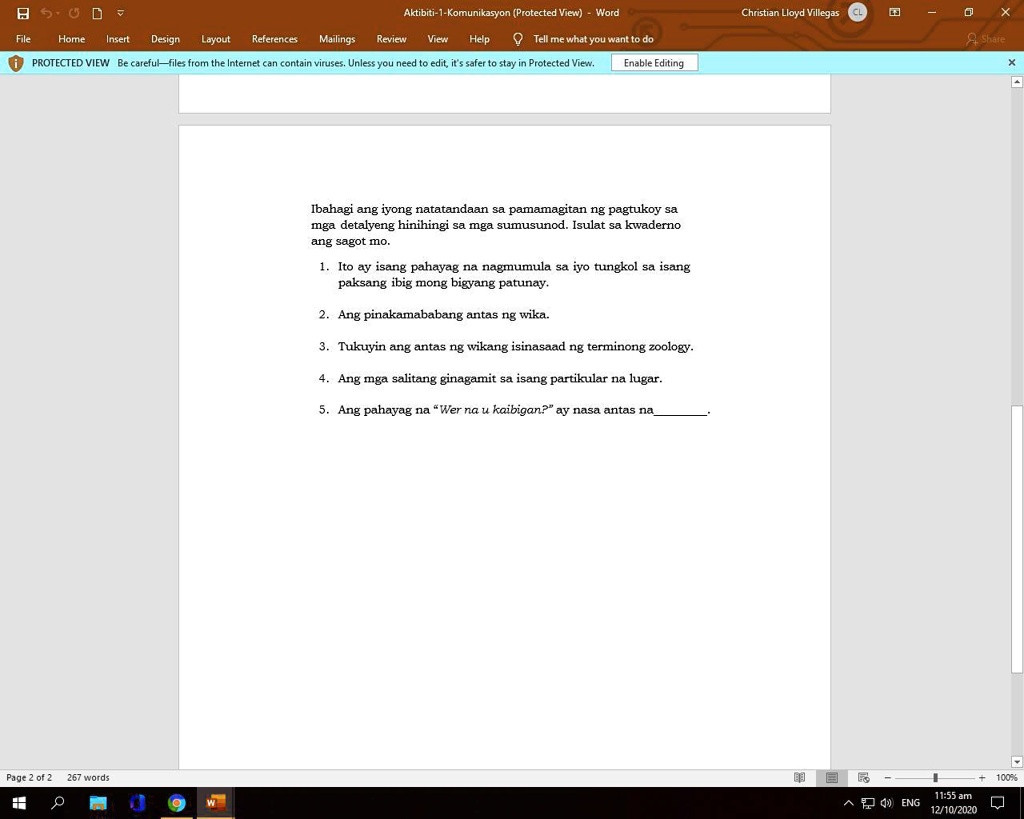Select Print Layout view
The height and width of the screenshot is (819, 1024).
(x=831, y=778)
